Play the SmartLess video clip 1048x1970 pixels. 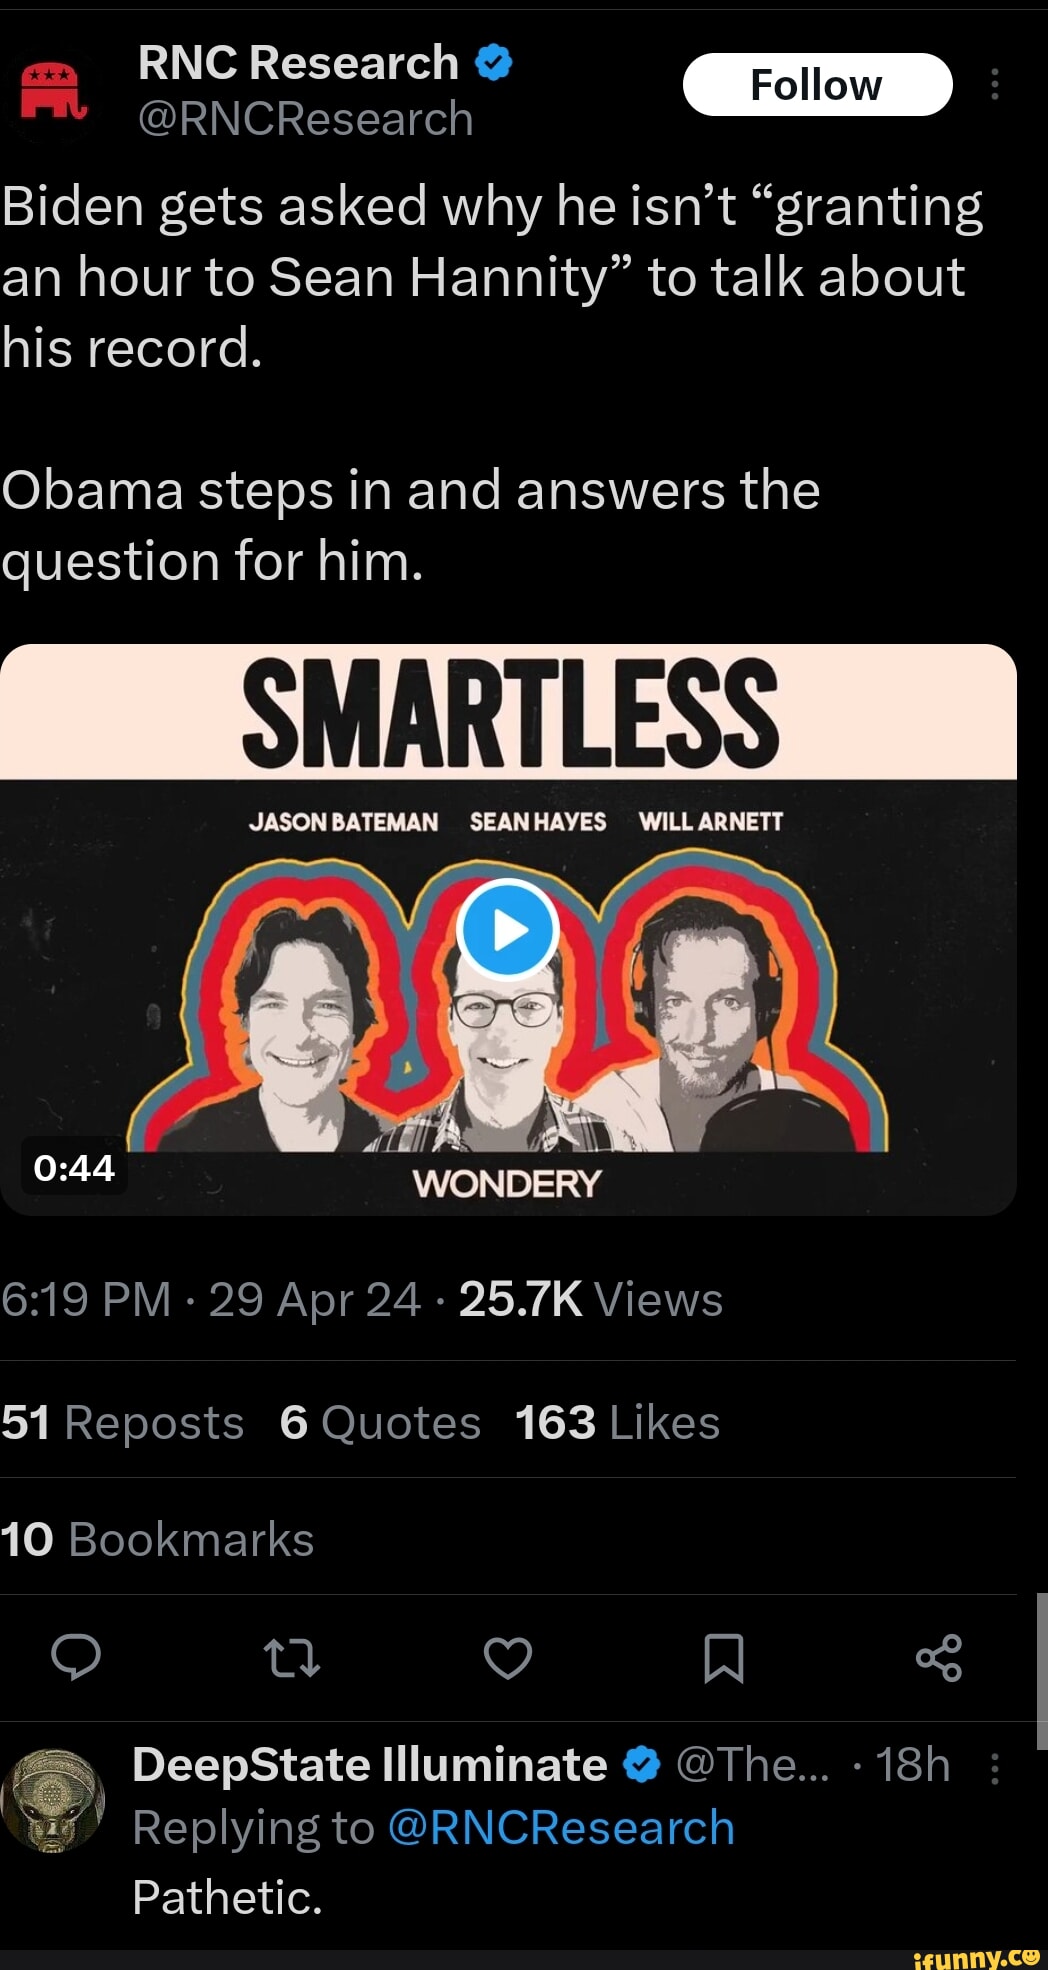coord(507,930)
